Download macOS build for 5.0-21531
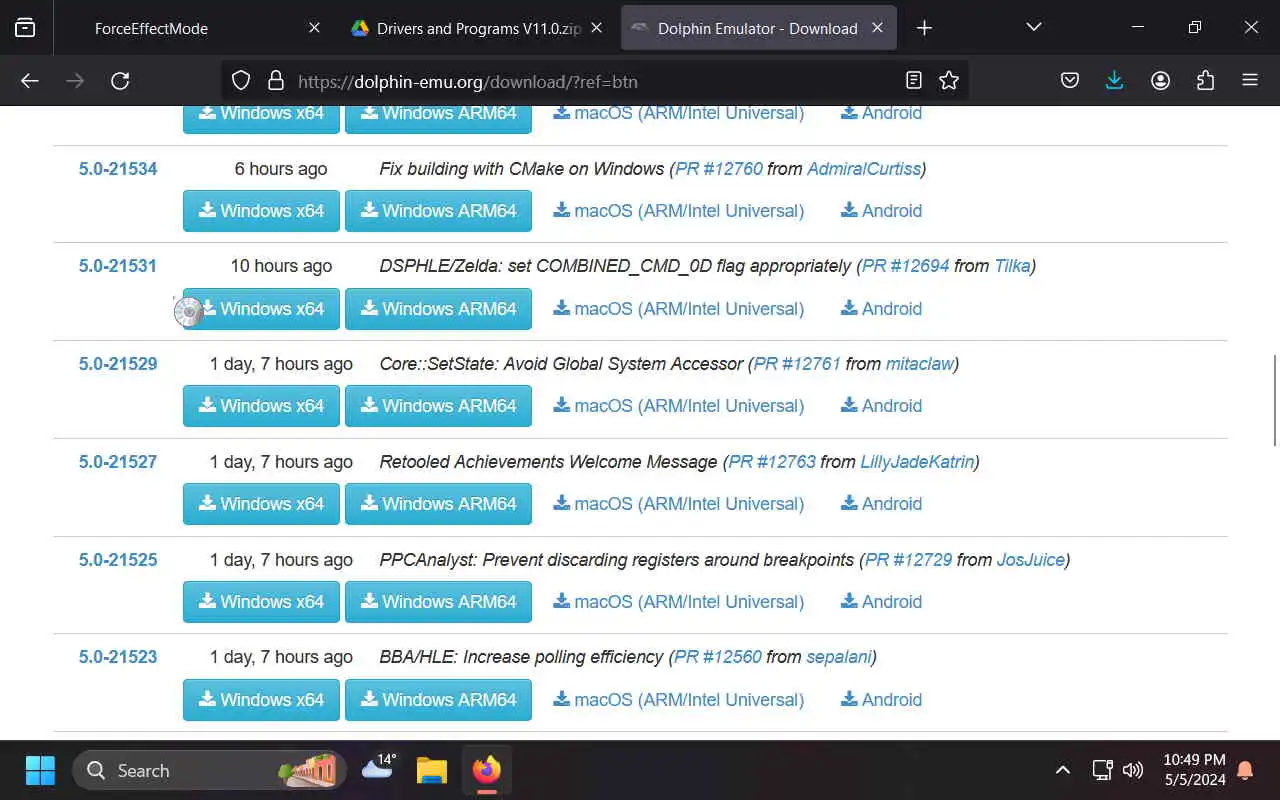This screenshot has height=800, width=1280. pyautogui.click(x=679, y=309)
